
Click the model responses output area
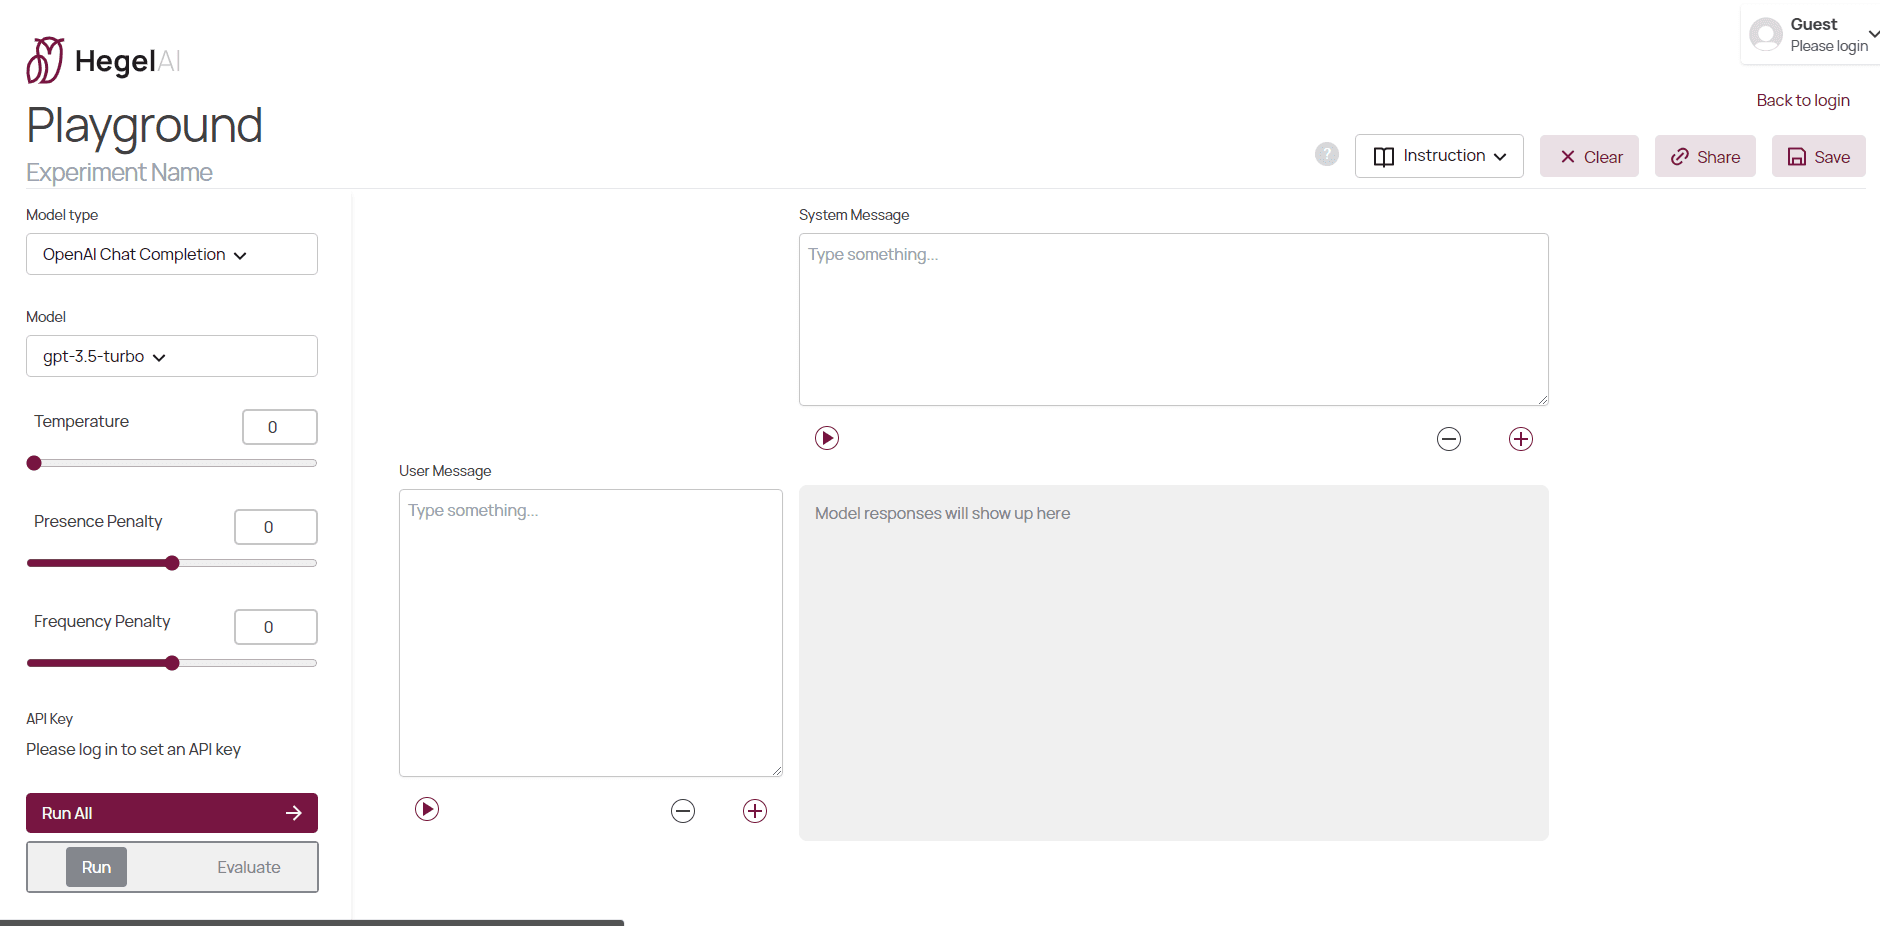coord(1174,663)
